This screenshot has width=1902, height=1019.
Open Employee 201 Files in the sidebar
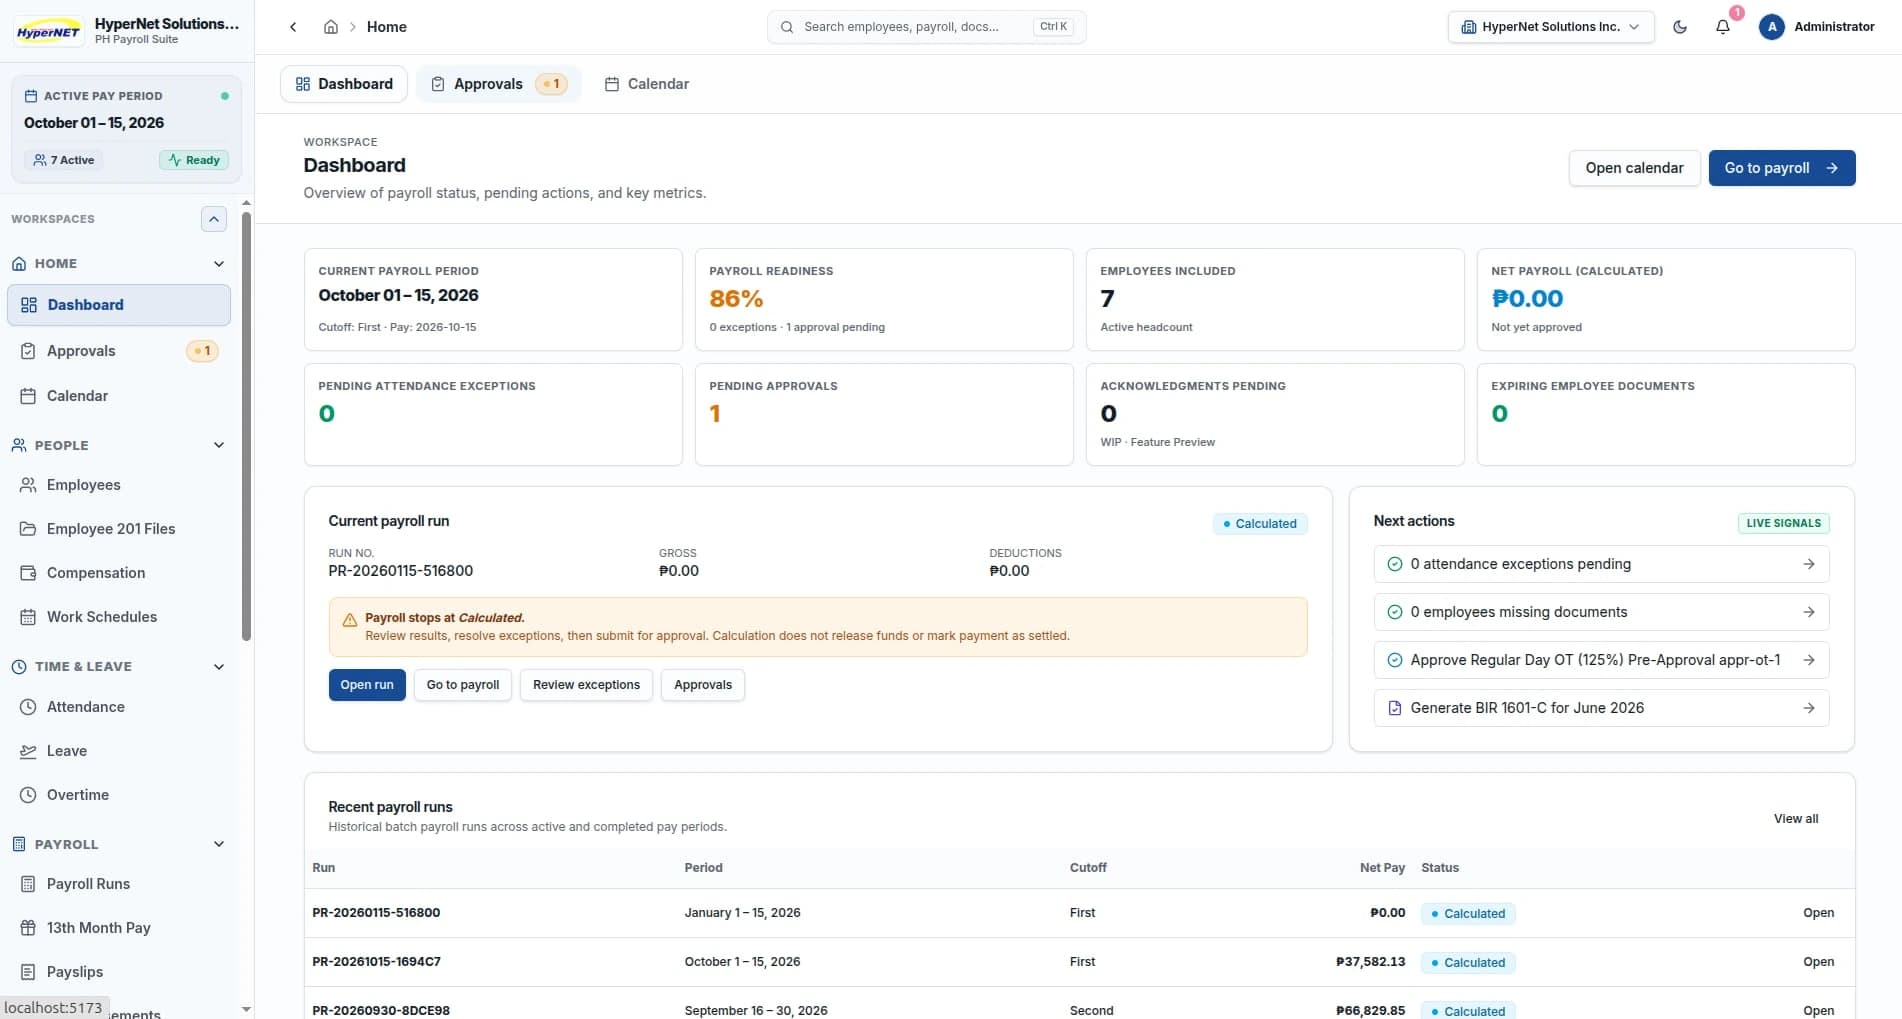click(119, 529)
